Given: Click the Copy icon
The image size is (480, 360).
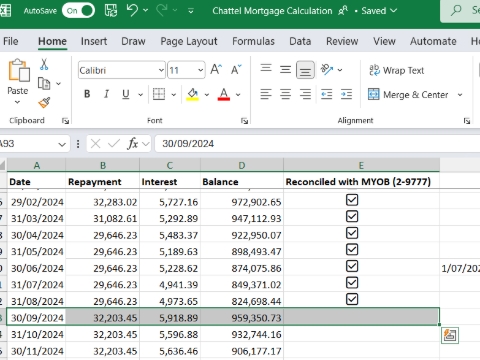Looking at the screenshot, I should point(44,83).
